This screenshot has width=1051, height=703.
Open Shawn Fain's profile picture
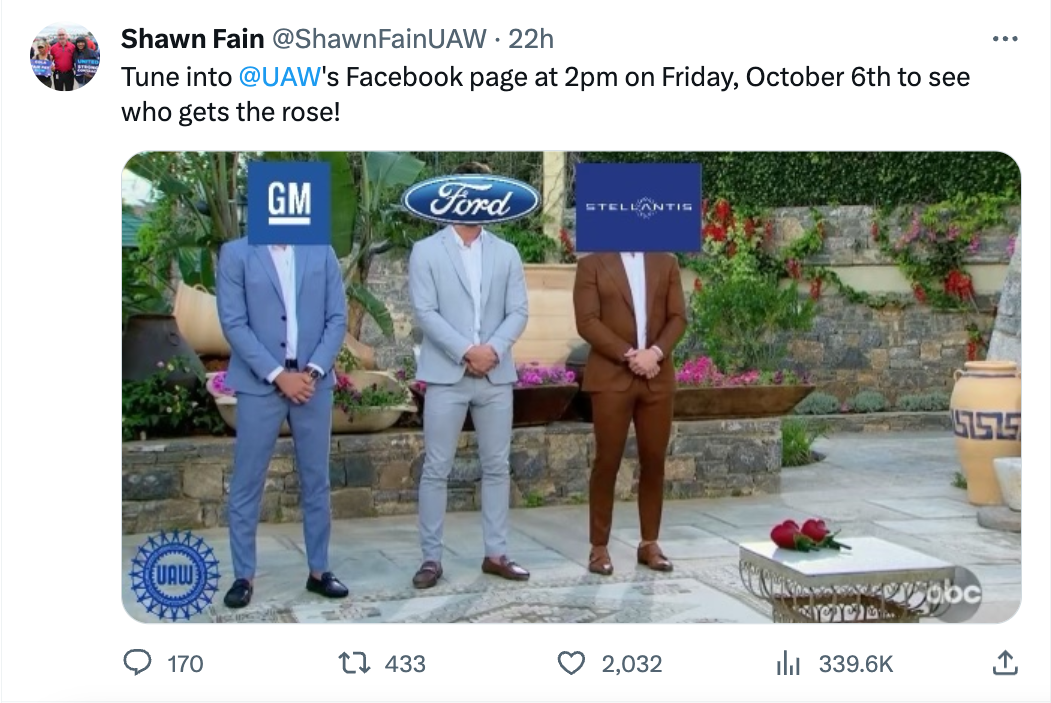pyautogui.click(x=65, y=57)
